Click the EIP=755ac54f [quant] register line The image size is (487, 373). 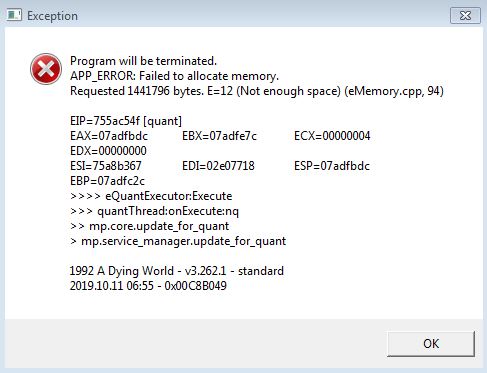[x=126, y=121]
